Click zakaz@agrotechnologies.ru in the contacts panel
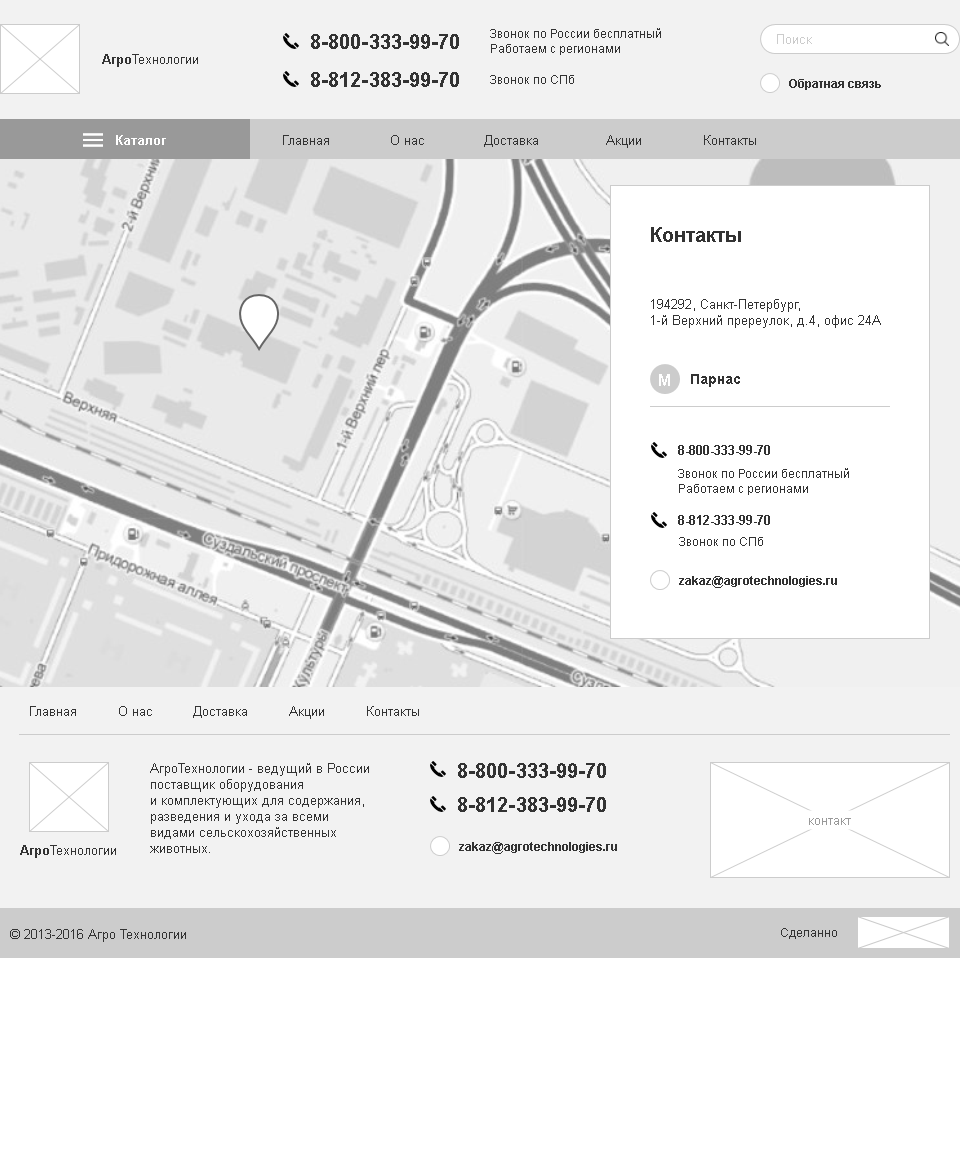This screenshot has width=960, height=1159. [758, 580]
